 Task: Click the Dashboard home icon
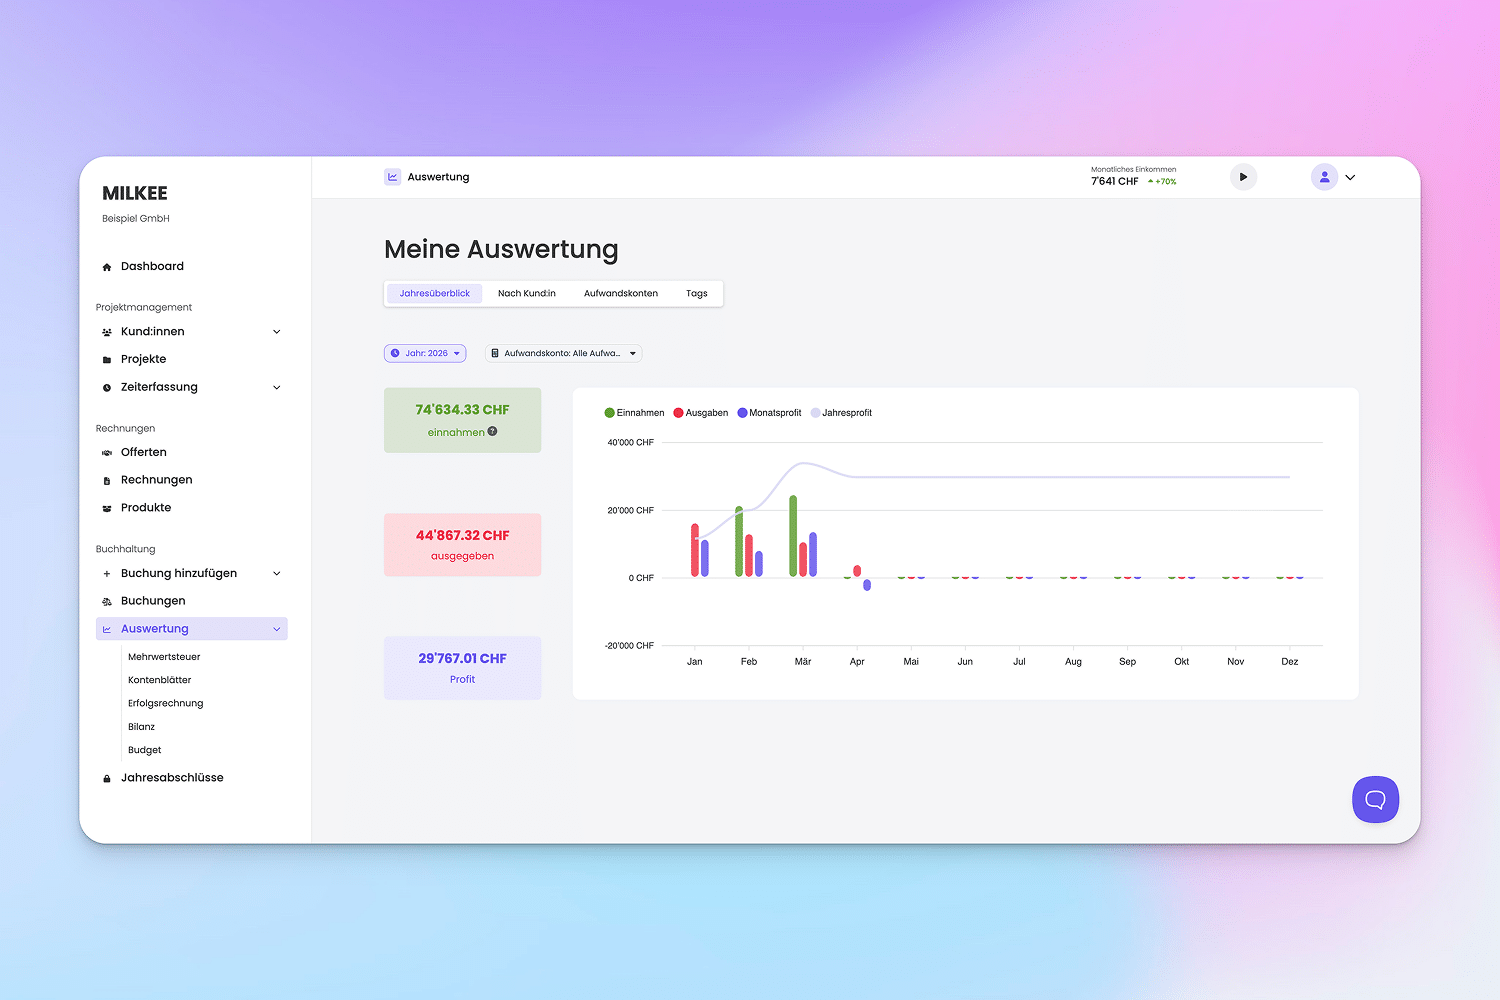tap(107, 267)
